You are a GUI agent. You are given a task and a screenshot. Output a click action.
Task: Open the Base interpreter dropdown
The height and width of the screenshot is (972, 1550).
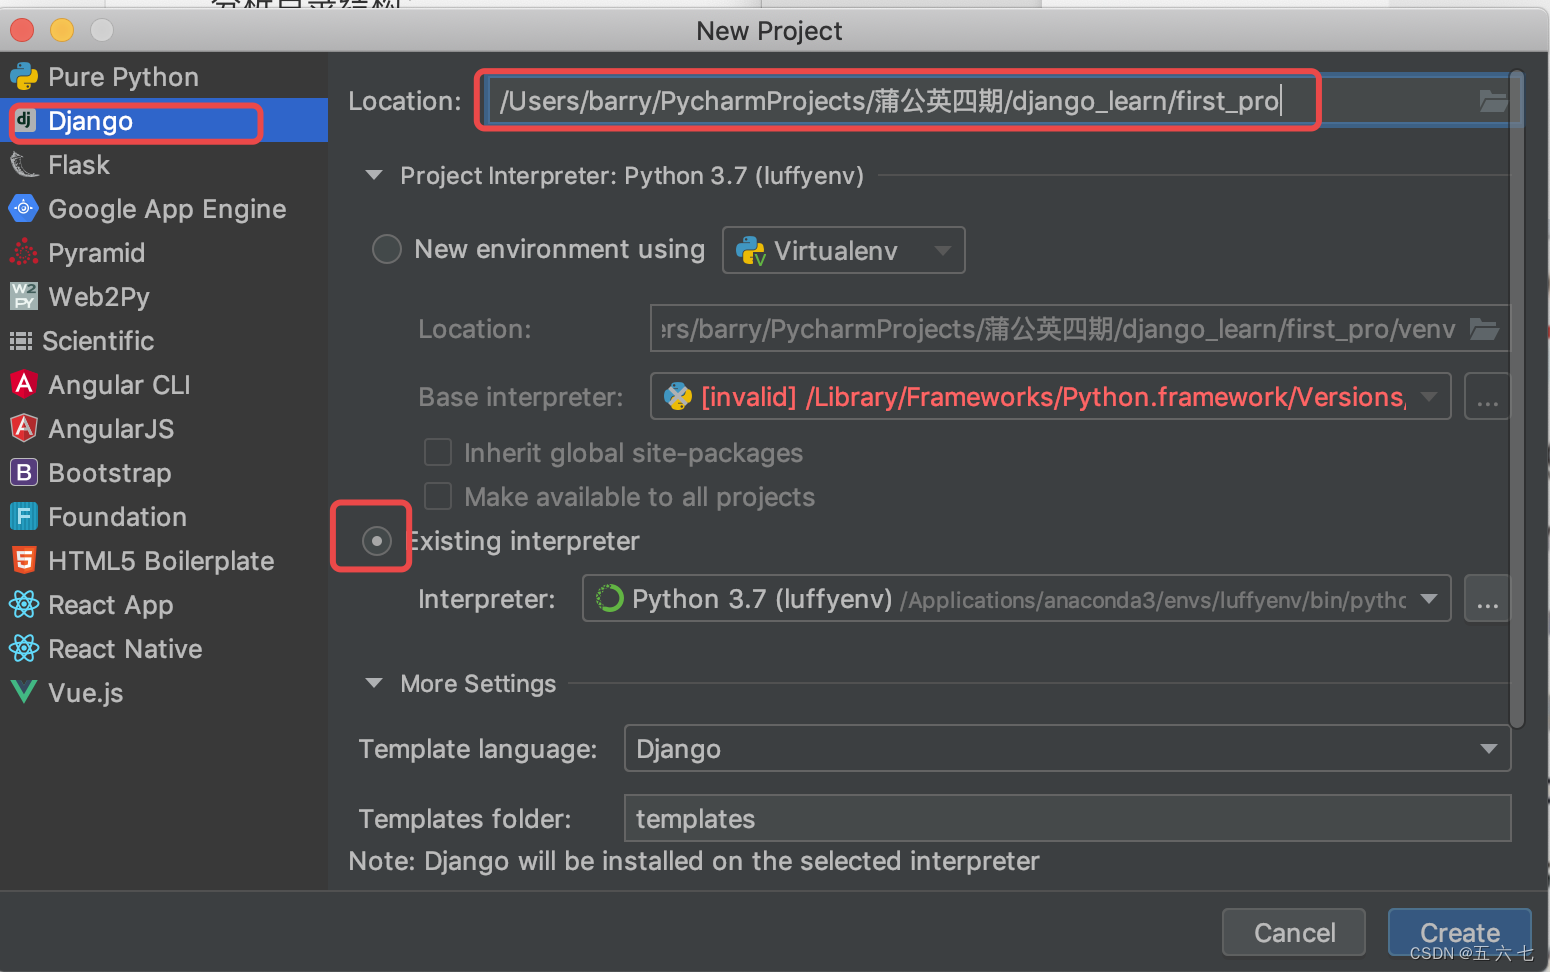click(x=1050, y=396)
